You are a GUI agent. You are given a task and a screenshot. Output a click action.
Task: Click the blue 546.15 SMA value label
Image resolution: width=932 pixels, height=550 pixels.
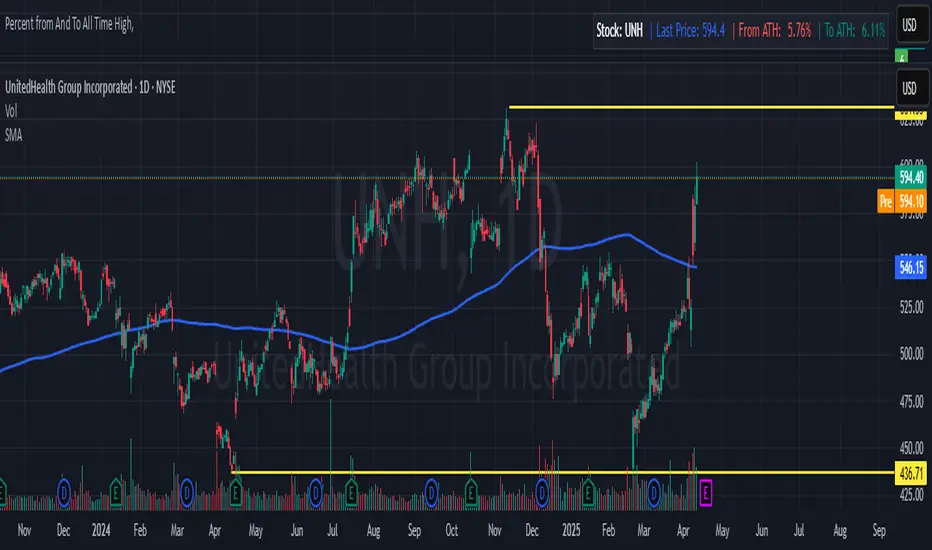(x=911, y=268)
